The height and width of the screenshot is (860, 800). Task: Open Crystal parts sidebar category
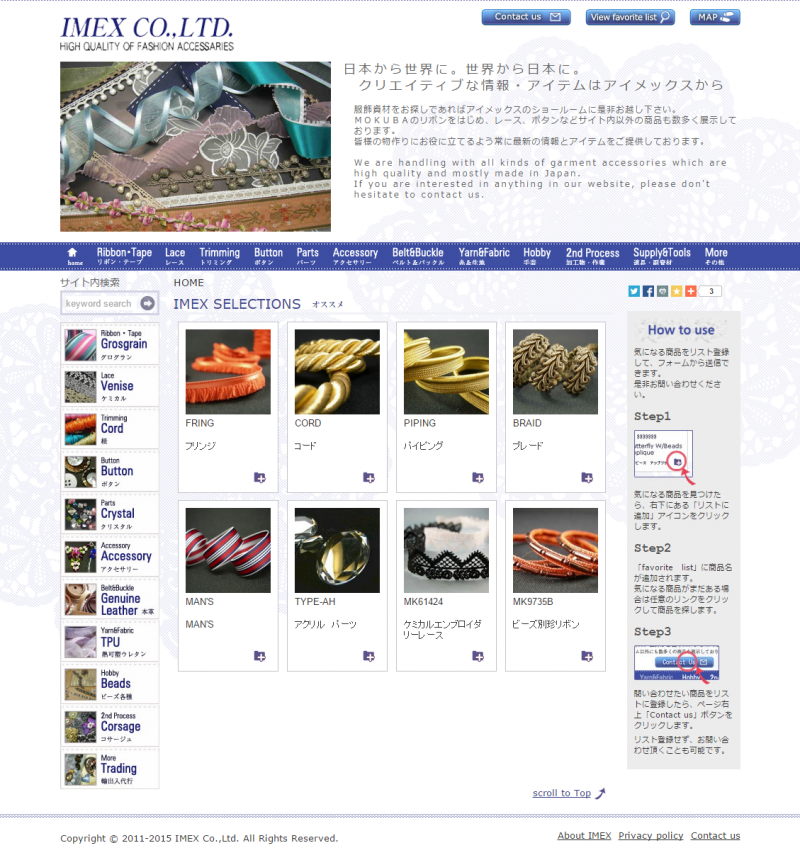110,513
